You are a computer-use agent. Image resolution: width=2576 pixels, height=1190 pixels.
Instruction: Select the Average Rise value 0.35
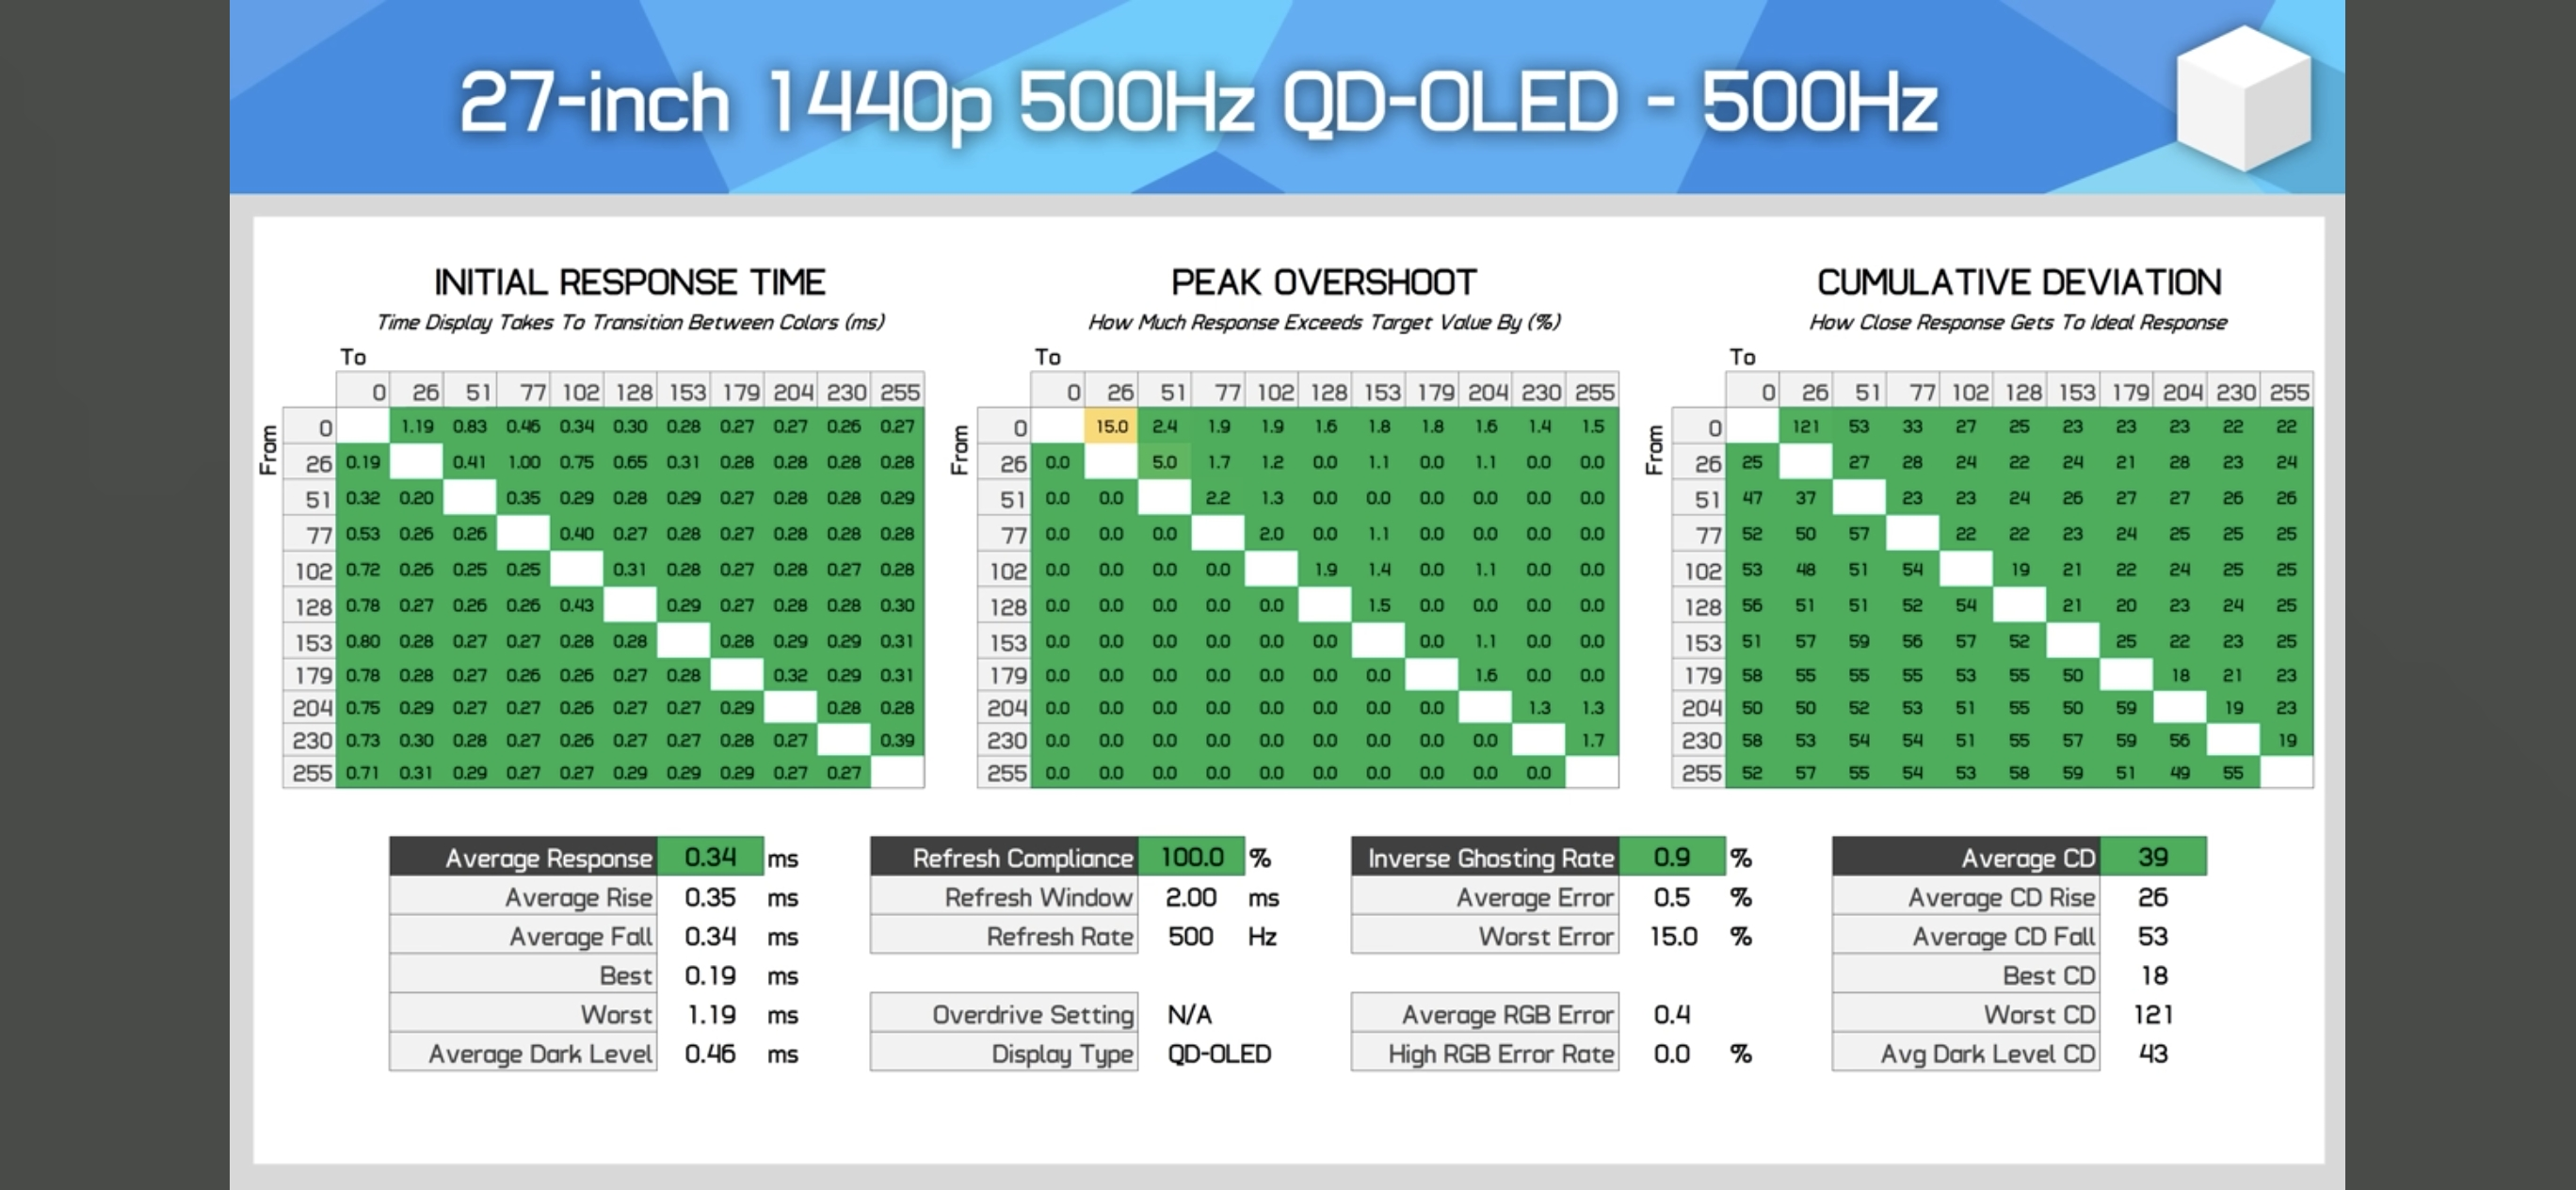pos(710,897)
